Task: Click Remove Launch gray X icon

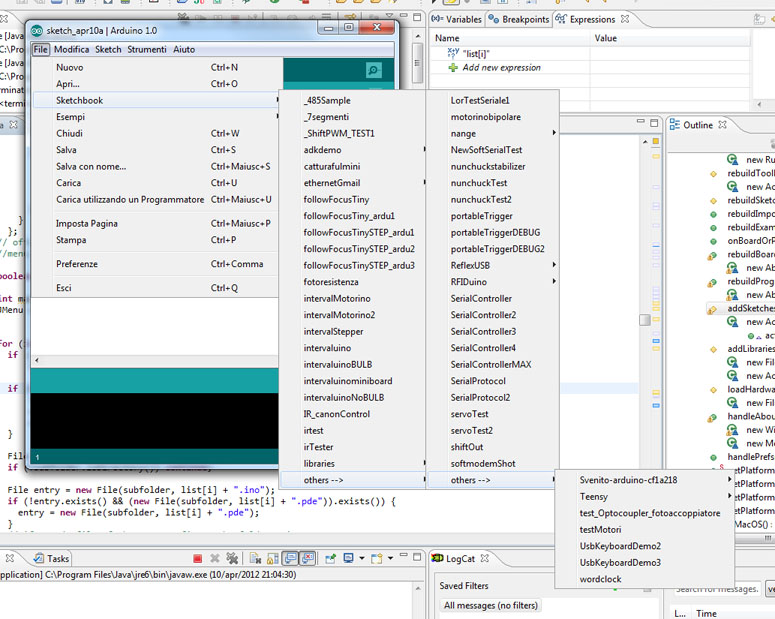Action: click(x=215, y=559)
